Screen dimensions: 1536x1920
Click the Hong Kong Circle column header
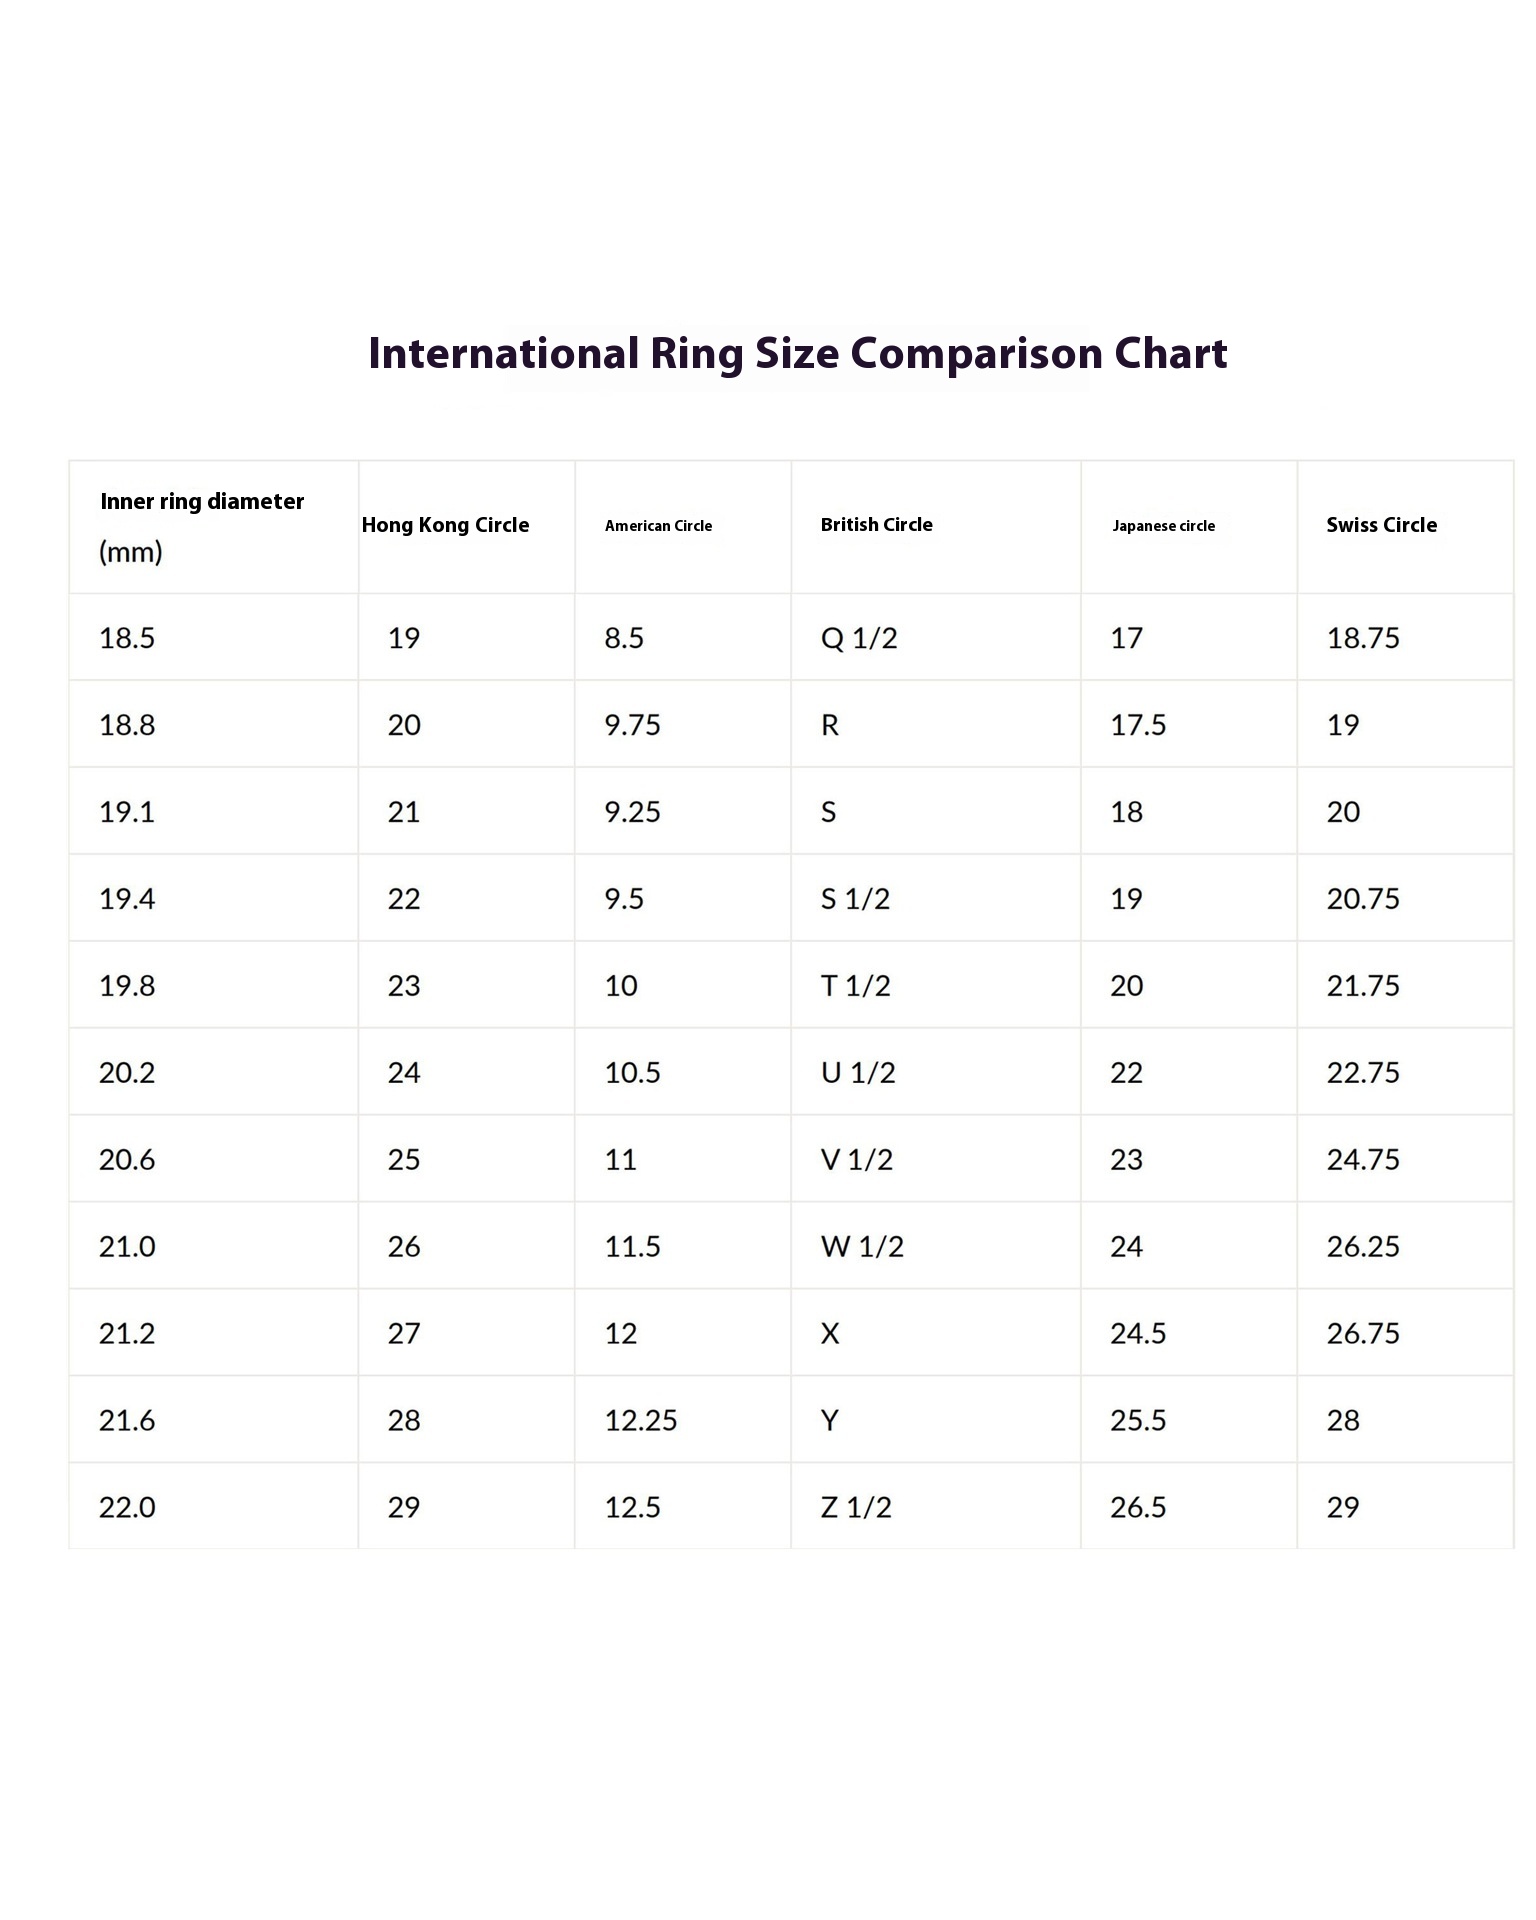(x=467, y=527)
